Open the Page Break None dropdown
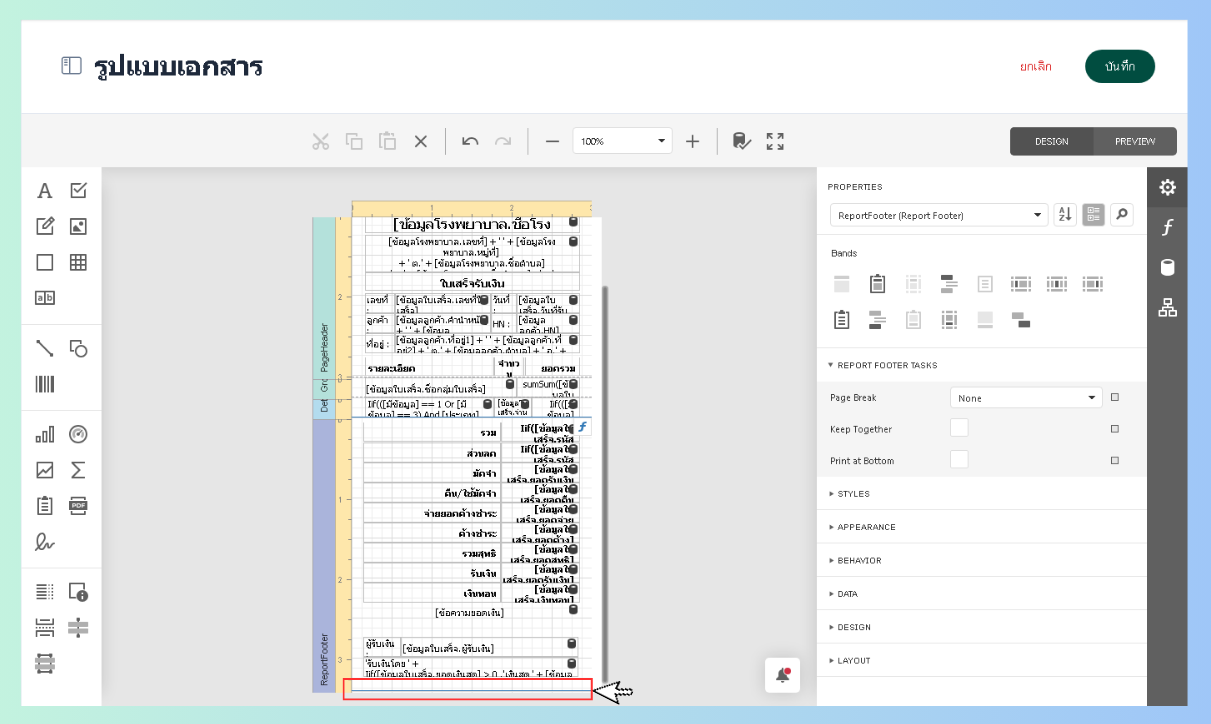The height and width of the screenshot is (724, 1211). point(1026,397)
